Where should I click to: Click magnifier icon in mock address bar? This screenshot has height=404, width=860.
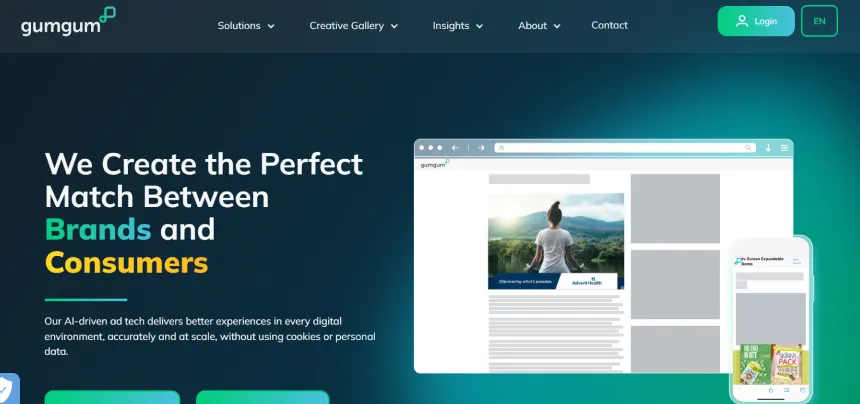pos(747,147)
